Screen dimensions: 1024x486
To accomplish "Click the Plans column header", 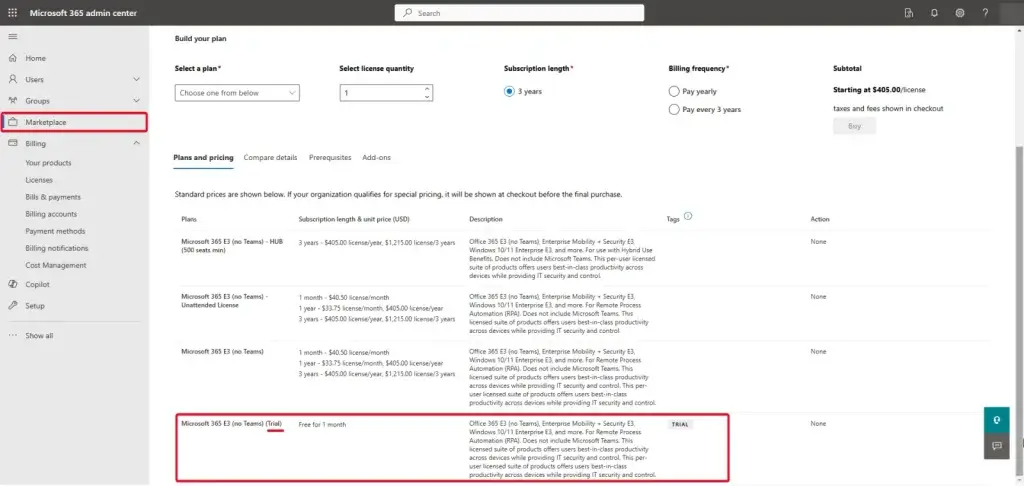I will click(189, 219).
